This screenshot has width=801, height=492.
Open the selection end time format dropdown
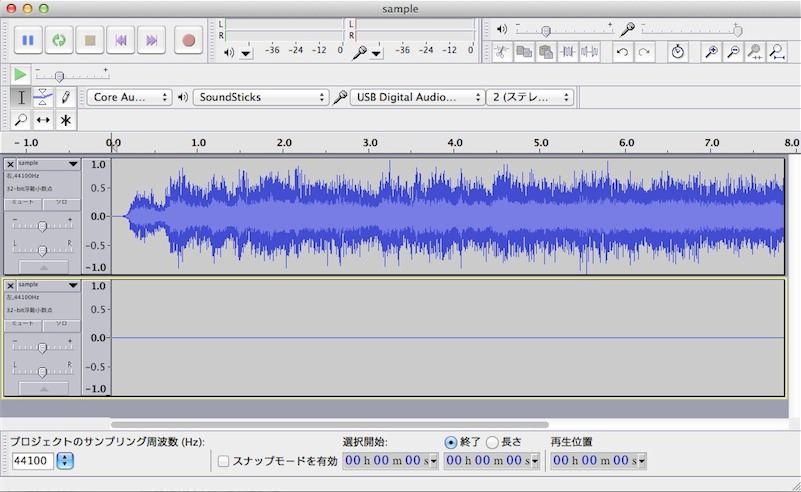point(535,461)
